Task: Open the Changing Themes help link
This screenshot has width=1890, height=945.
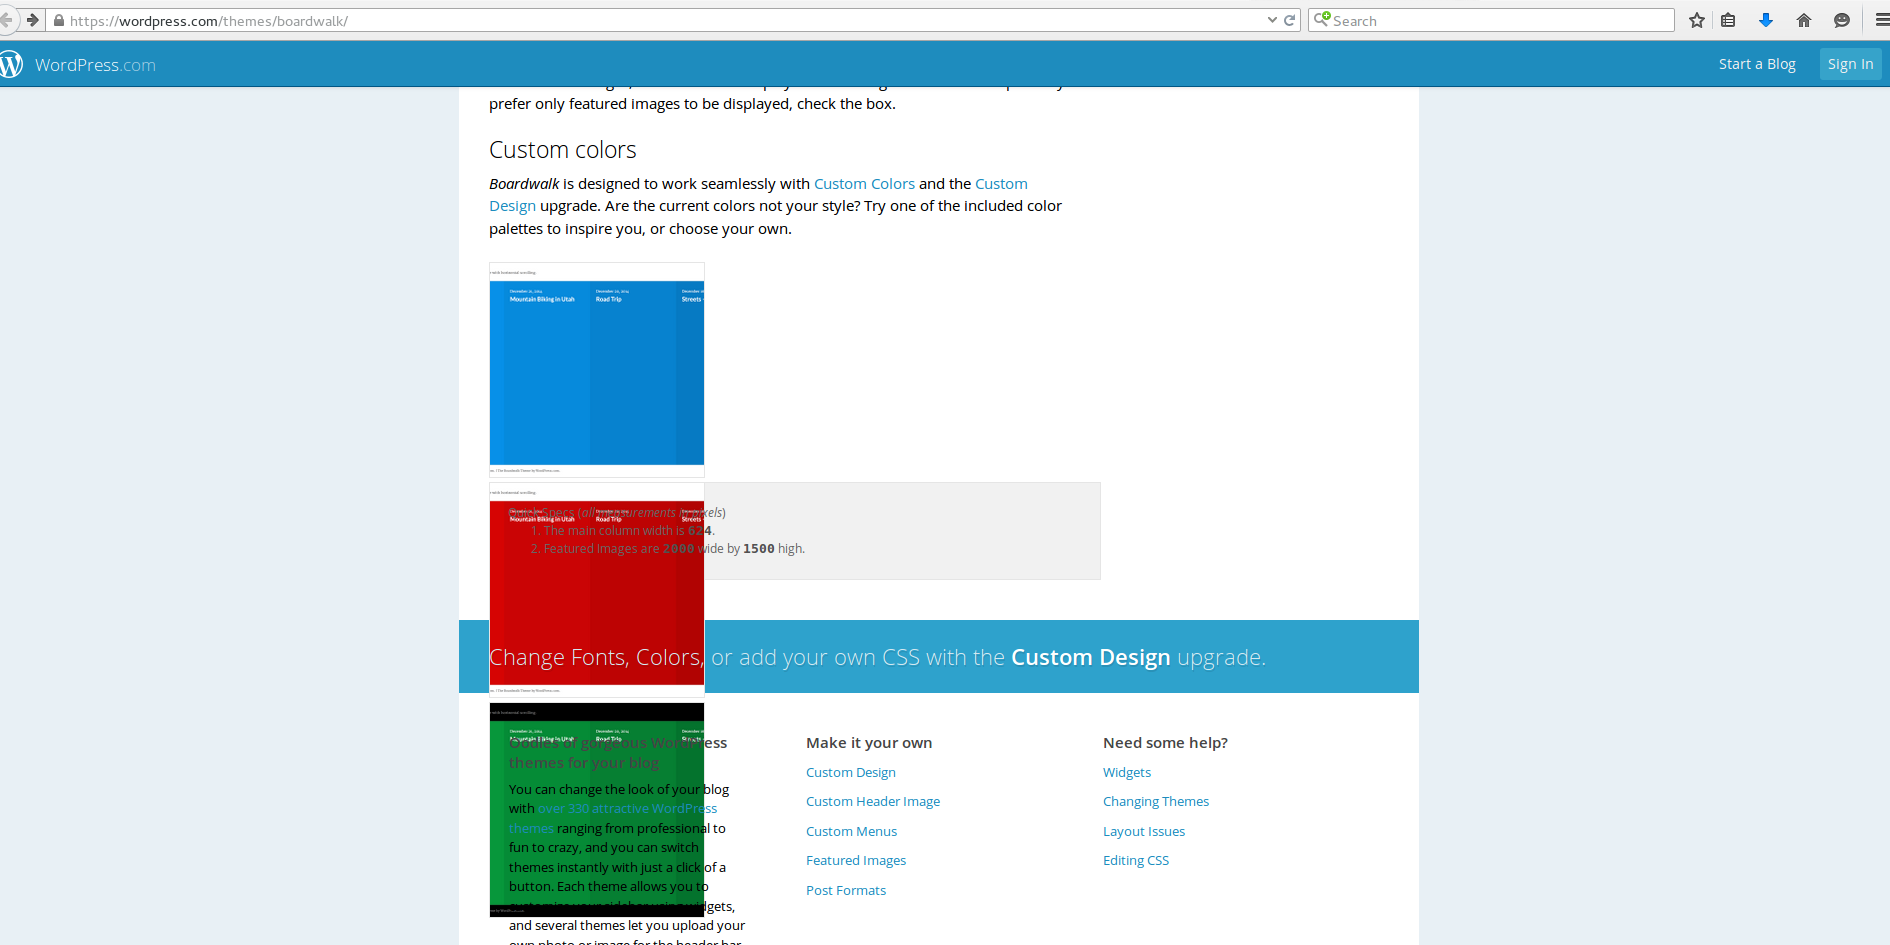Action: click(1156, 801)
